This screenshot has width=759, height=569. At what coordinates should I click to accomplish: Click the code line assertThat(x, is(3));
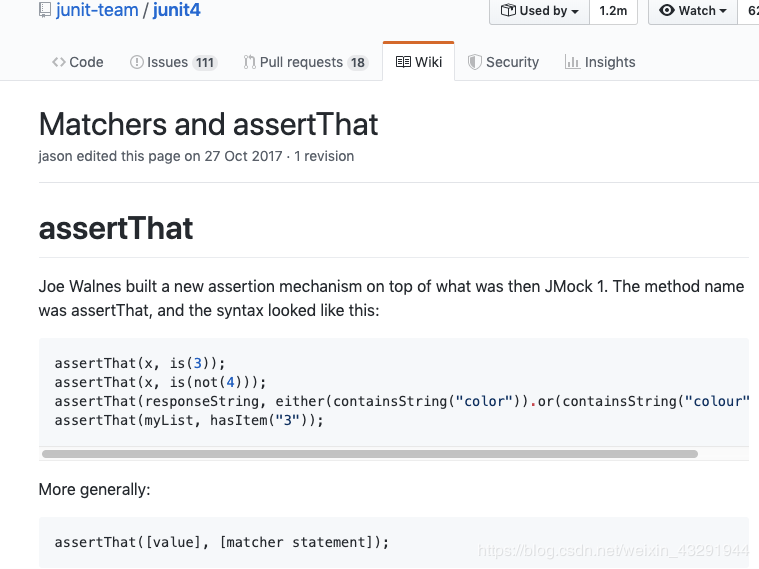click(x=140, y=363)
